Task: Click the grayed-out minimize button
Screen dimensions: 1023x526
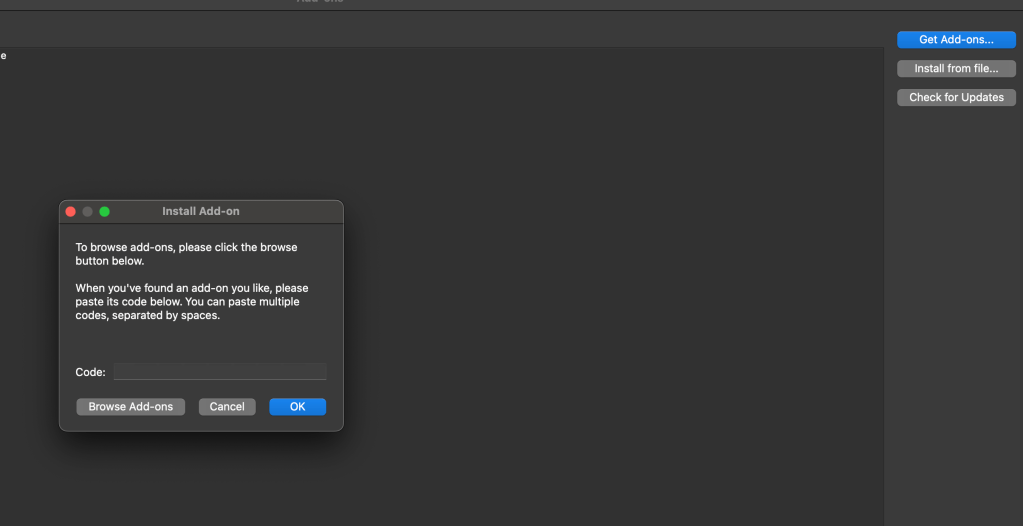Action: pos(88,212)
